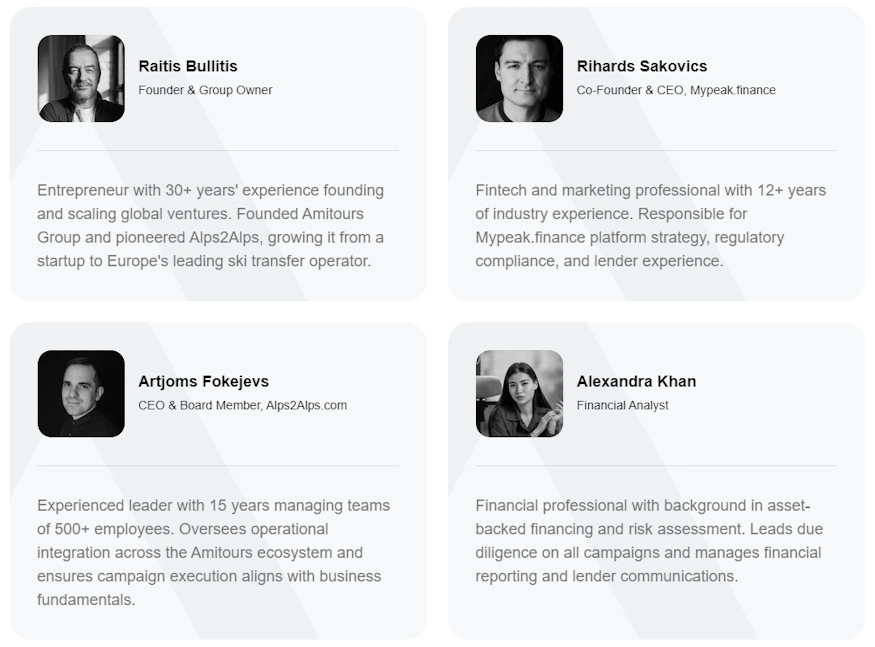
Task: Click the "Financial Analyst" role label
Action: 623,405
